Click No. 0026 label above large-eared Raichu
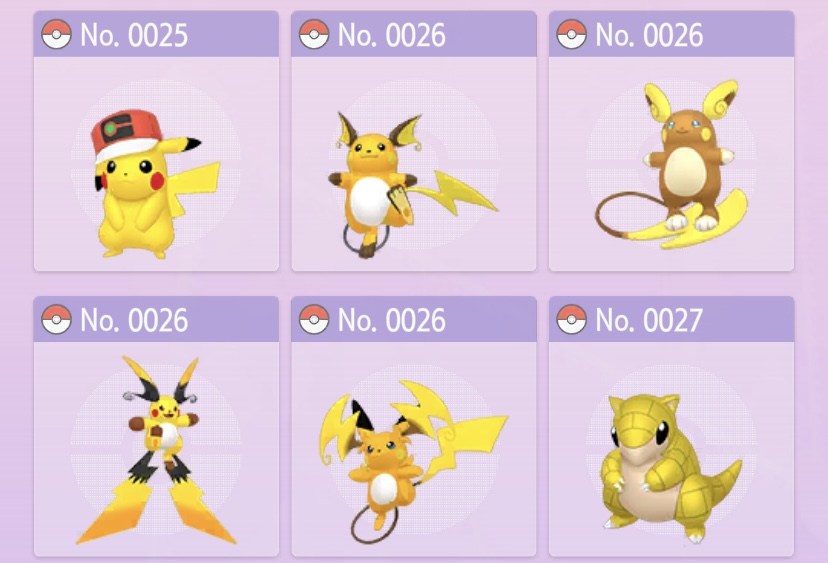Screen dimensions: 828x563 391,321
